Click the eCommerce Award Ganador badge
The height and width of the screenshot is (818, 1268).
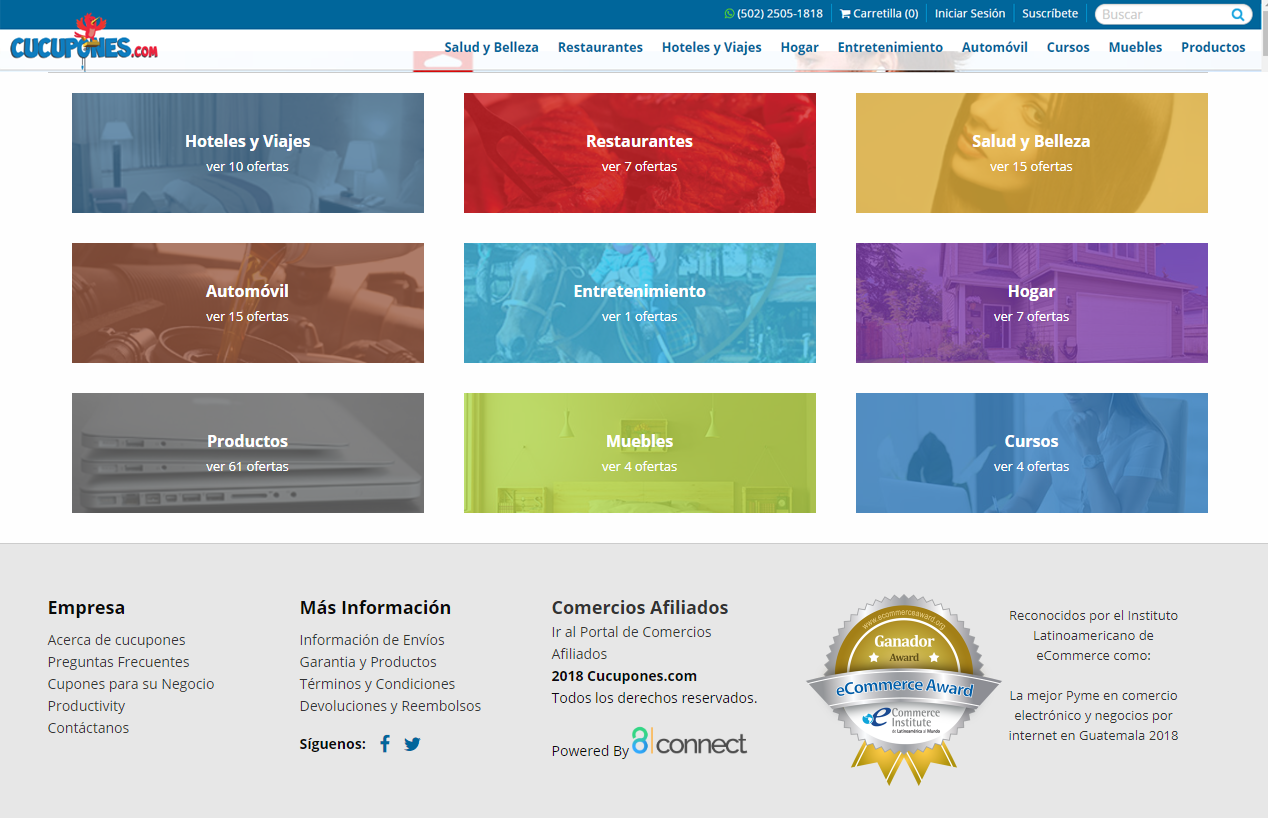[x=904, y=690]
